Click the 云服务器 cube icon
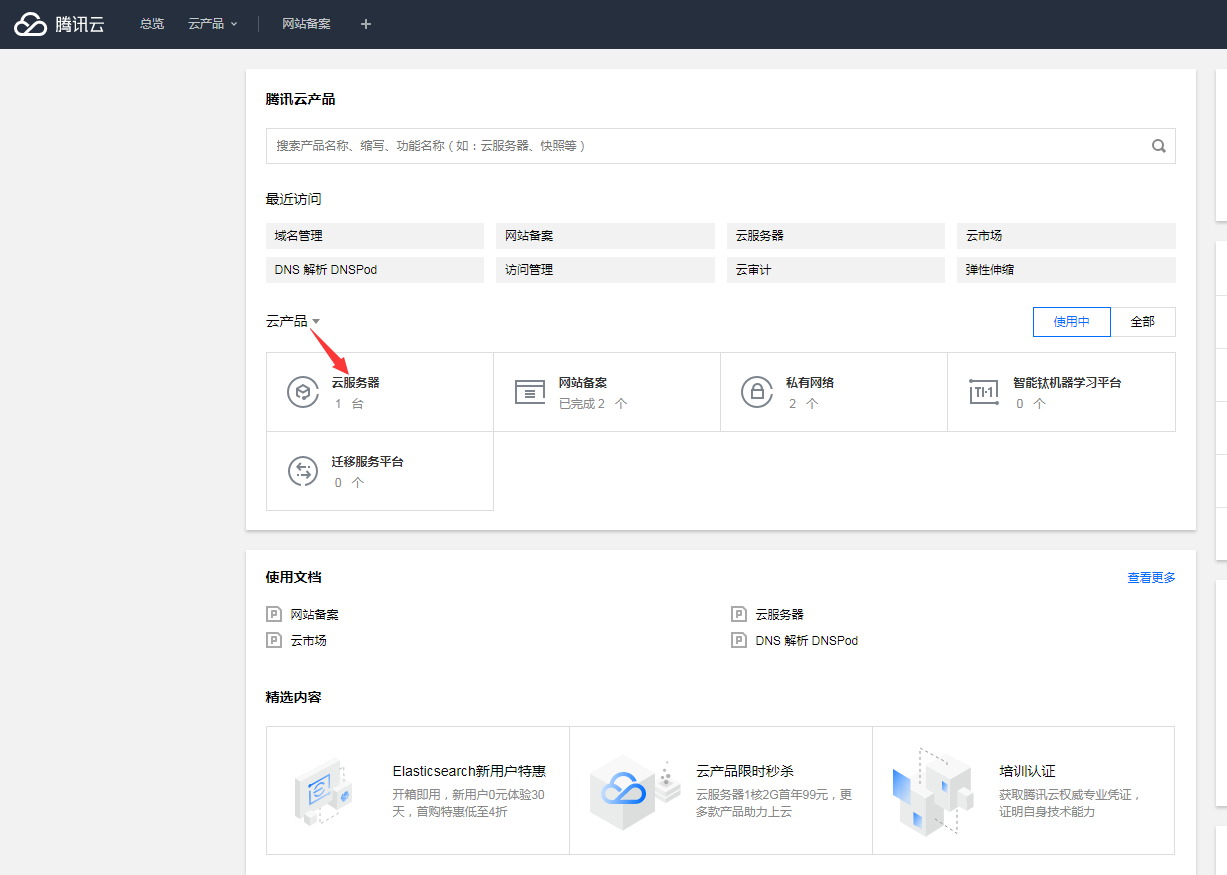 point(303,392)
